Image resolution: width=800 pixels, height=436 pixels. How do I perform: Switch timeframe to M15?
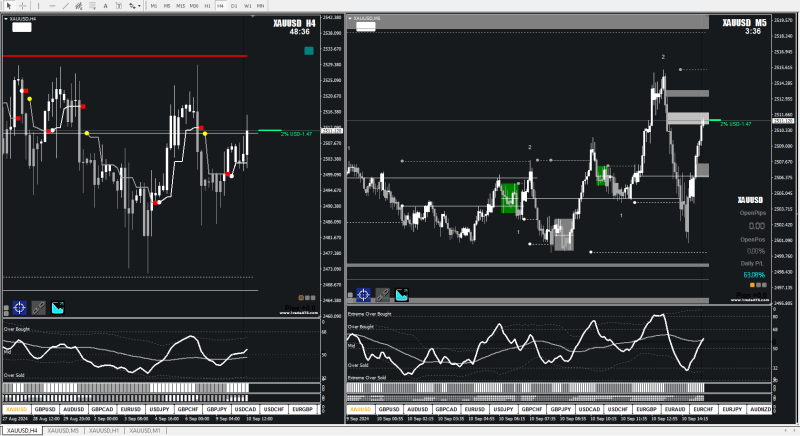coord(180,6)
